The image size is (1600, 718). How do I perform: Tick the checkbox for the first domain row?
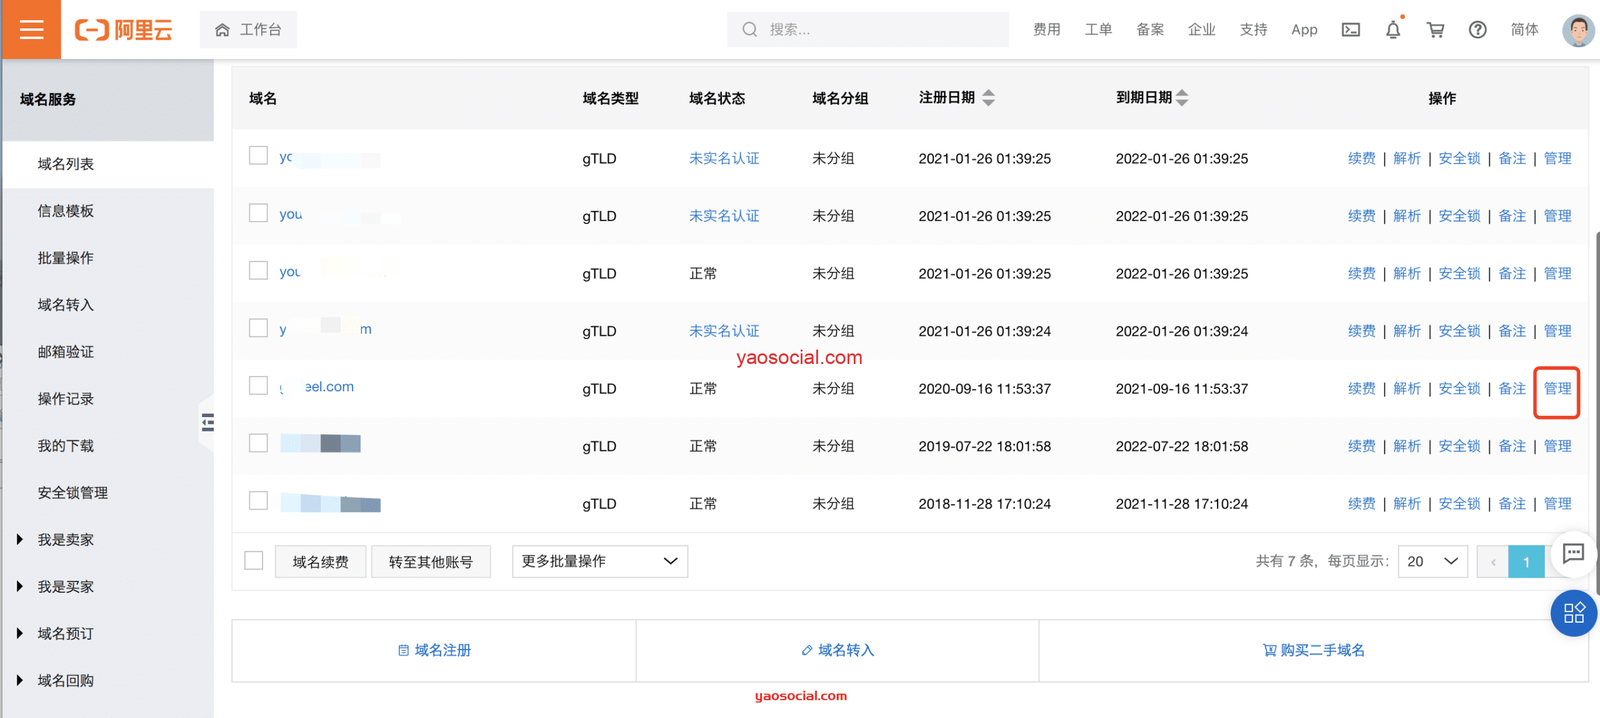[x=258, y=156]
